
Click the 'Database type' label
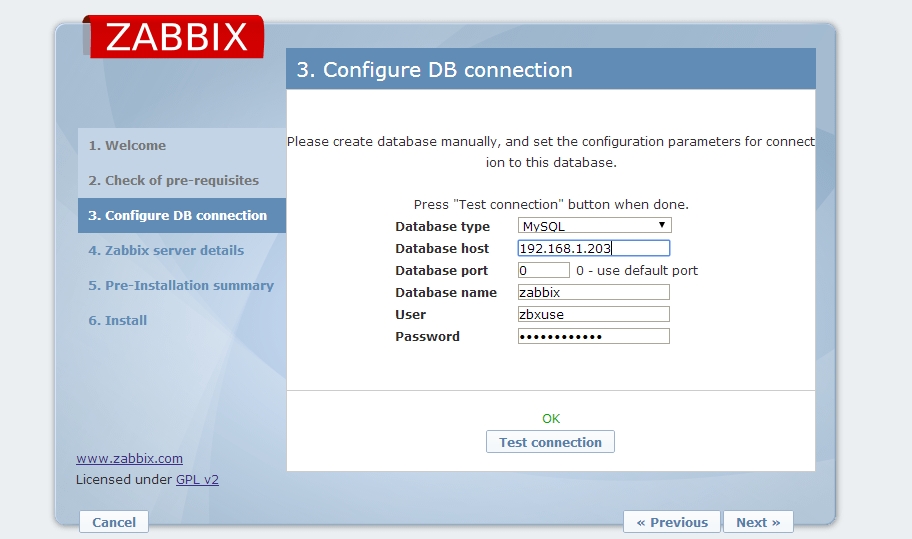tap(443, 227)
